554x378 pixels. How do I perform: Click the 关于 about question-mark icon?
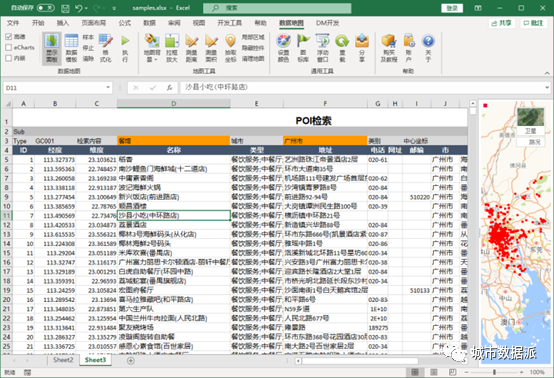pyautogui.click(x=428, y=48)
